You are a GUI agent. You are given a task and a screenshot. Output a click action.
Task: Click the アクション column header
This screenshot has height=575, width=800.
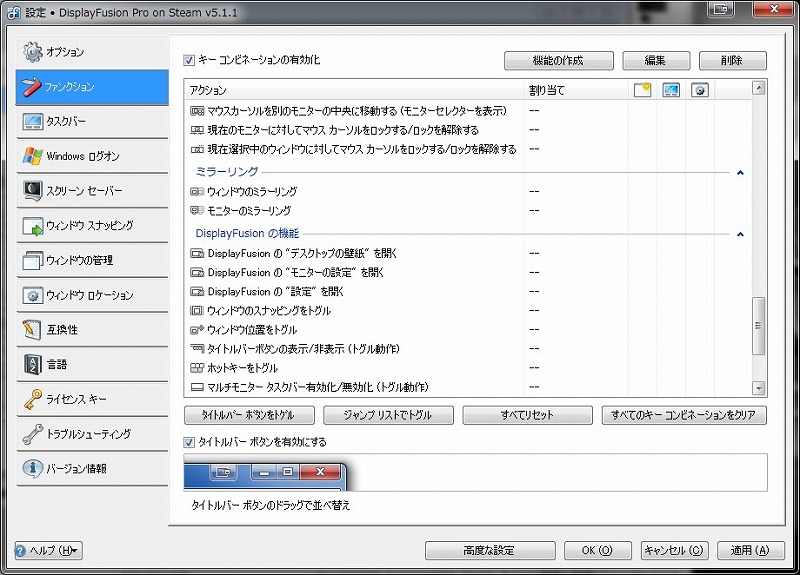(x=354, y=90)
